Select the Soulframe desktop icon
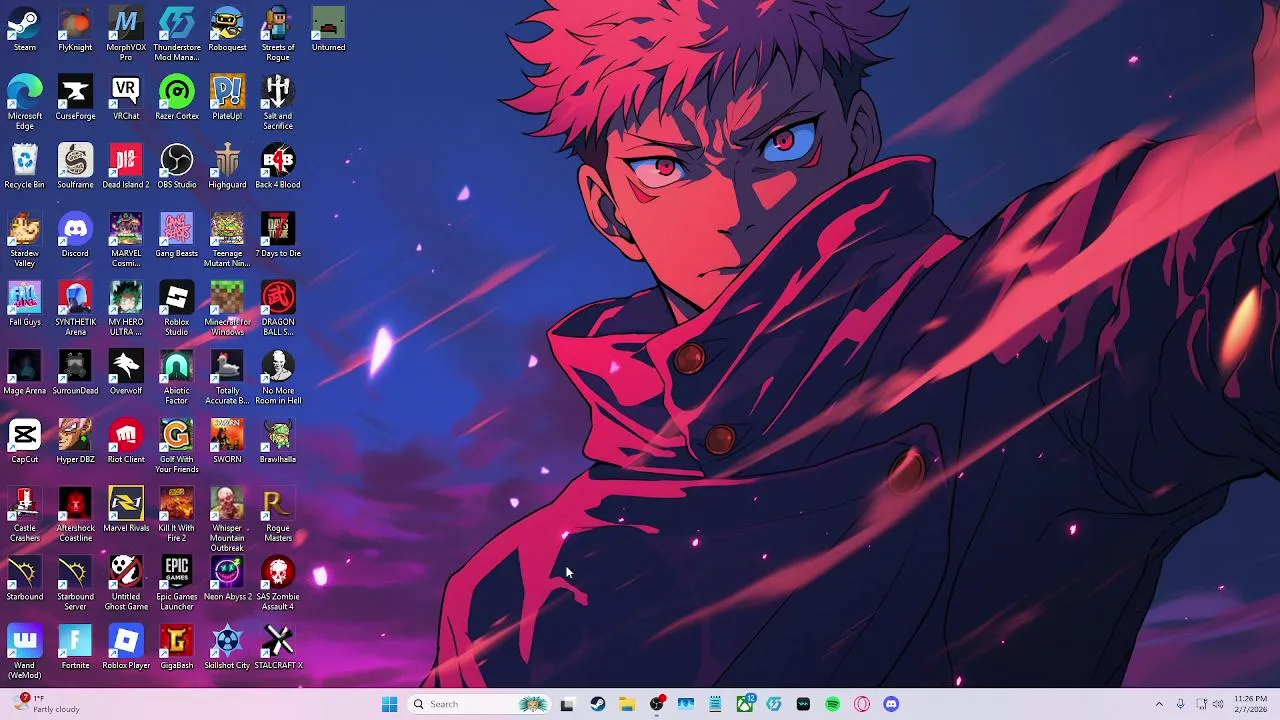 (x=75, y=167)
